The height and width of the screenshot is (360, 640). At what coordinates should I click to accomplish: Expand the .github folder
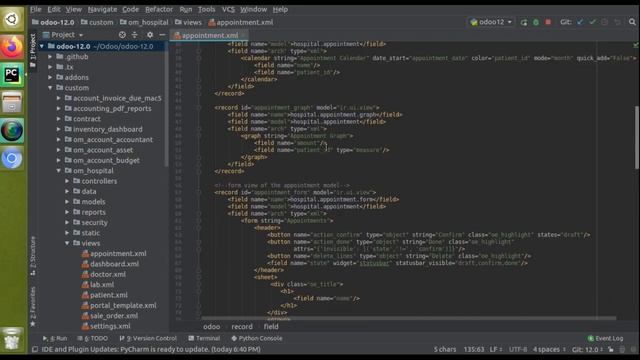50,57
